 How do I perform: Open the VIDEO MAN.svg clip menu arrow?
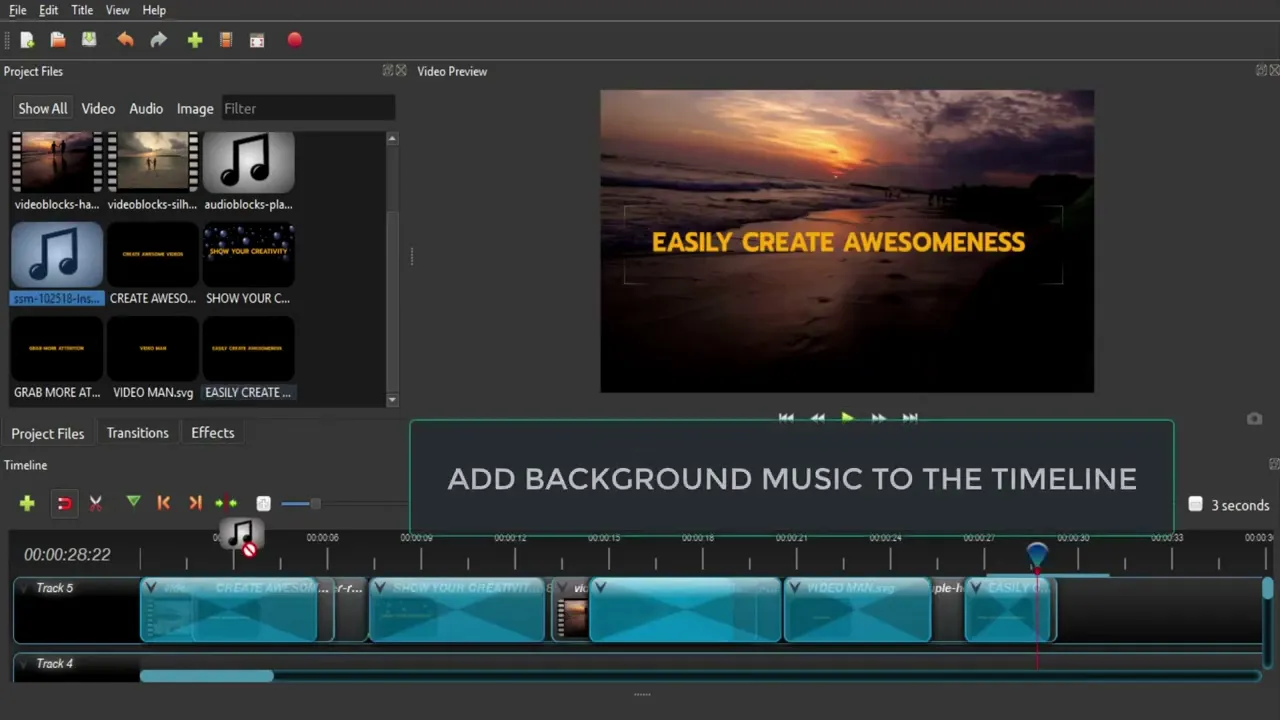click(795, 588)
